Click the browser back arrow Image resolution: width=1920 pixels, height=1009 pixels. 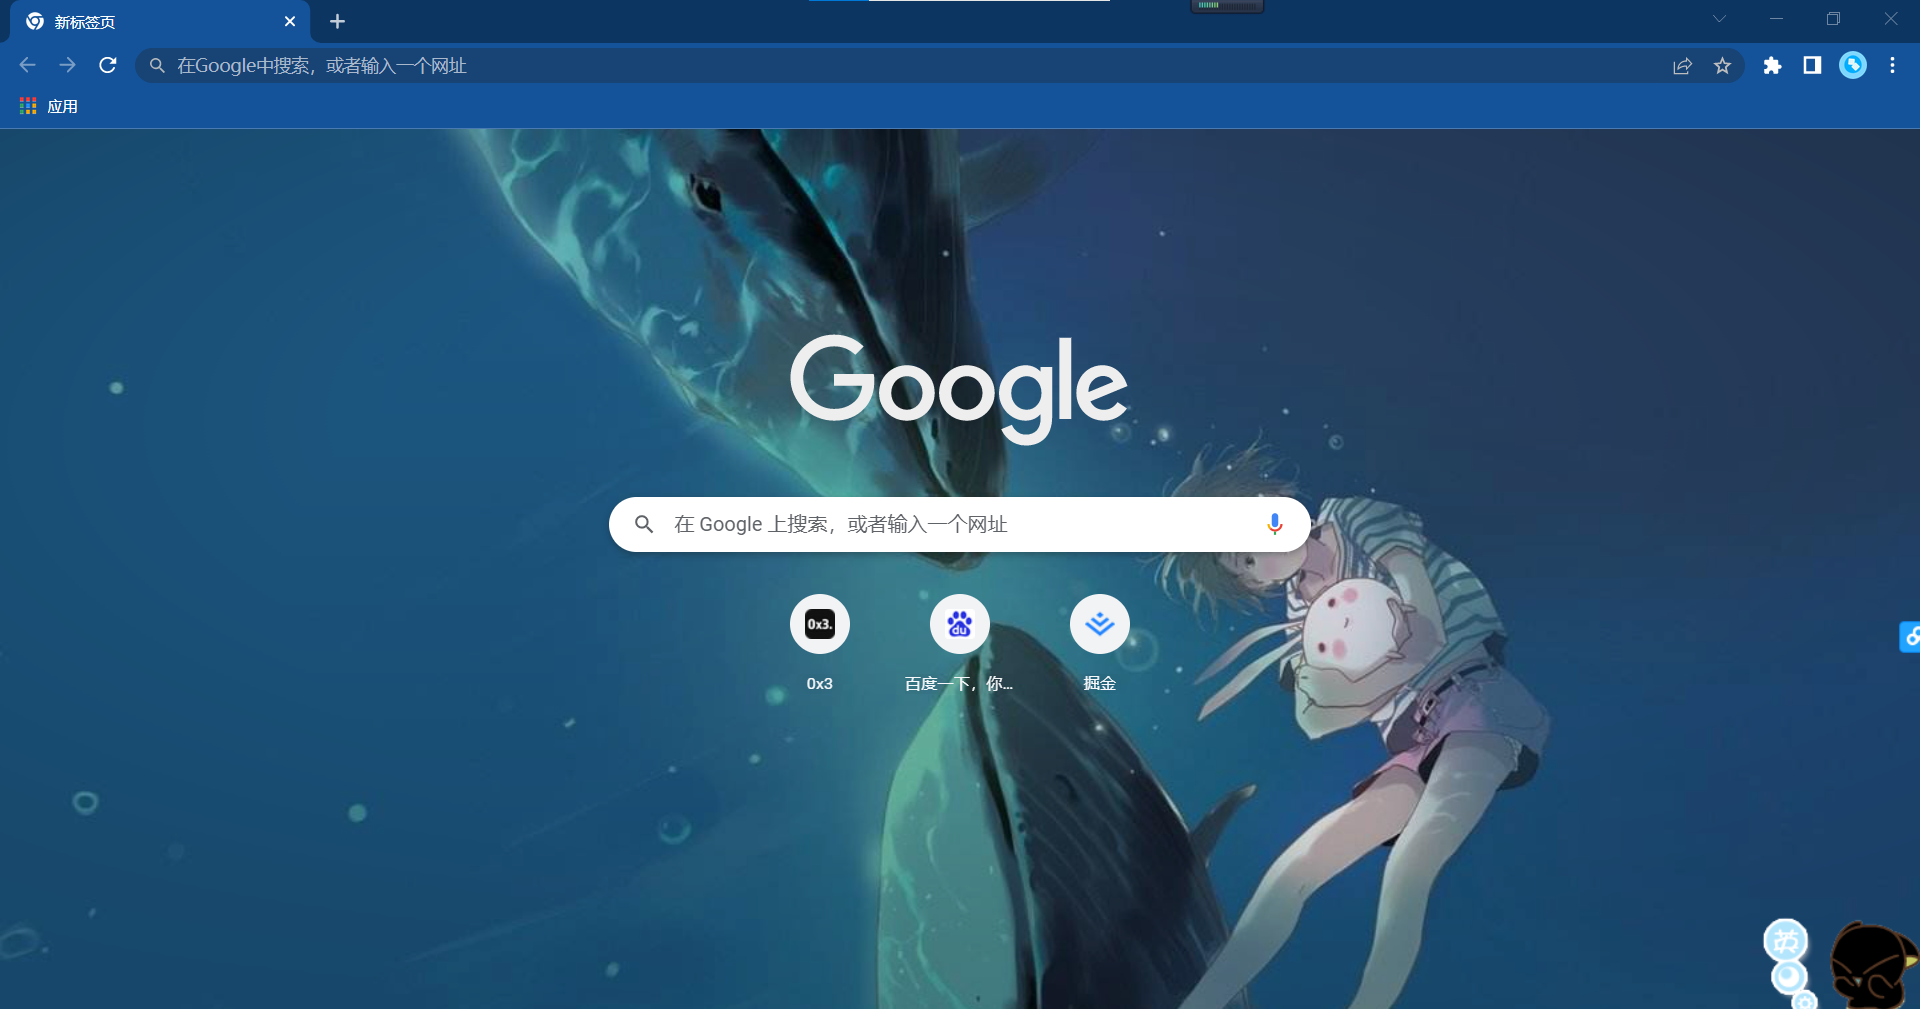(x=28, y=65)
